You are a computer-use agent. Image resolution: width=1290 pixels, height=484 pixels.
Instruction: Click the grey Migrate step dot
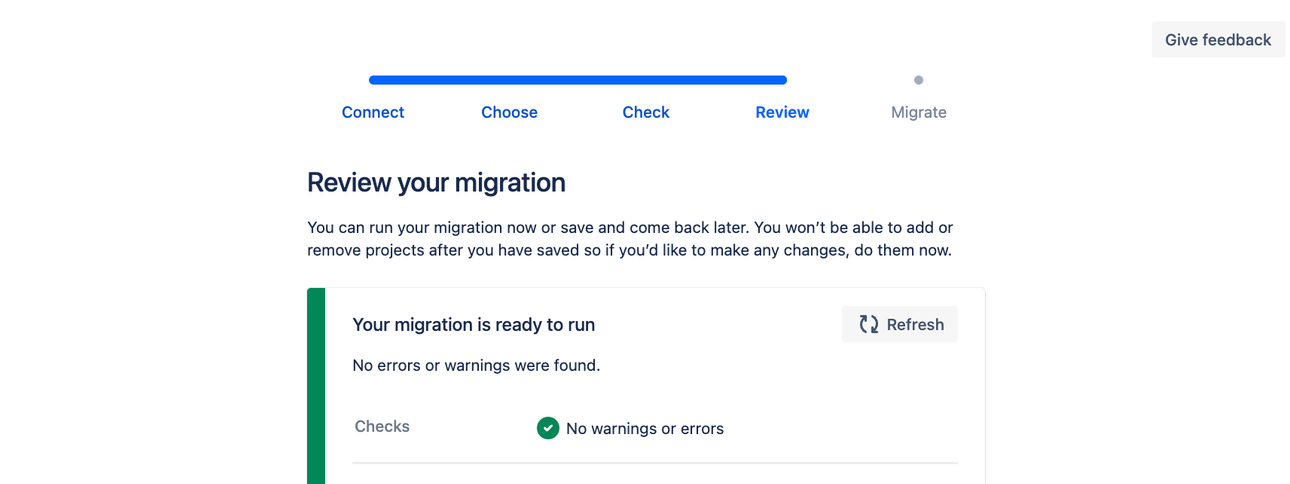click(918, 80)
